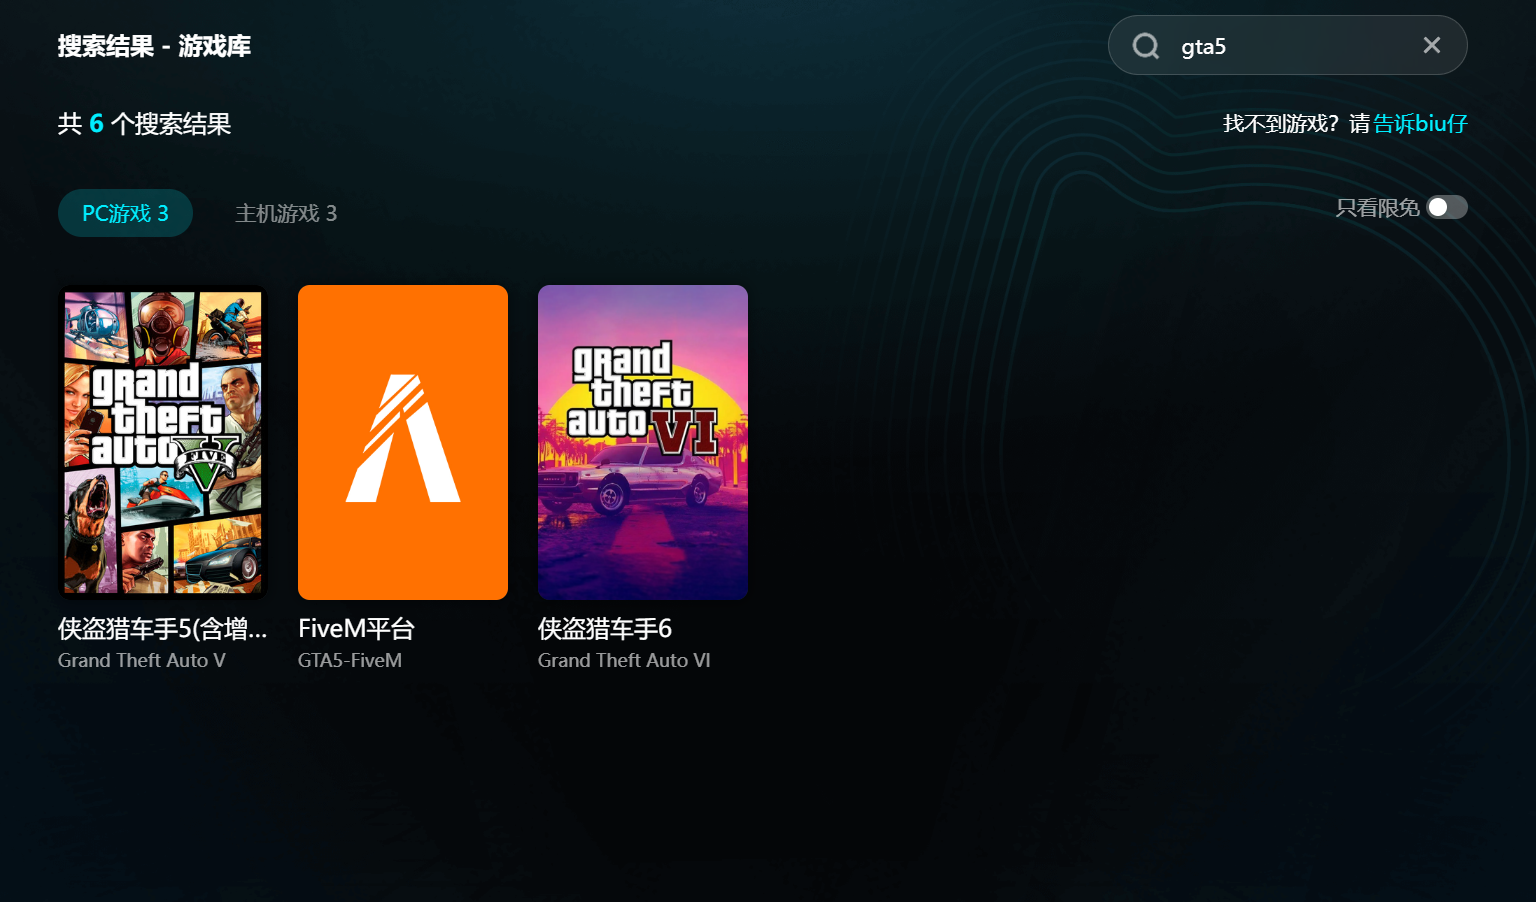
Task: Click the 侠盗猎车手5(含增... title
Action: tap(163, 629)
